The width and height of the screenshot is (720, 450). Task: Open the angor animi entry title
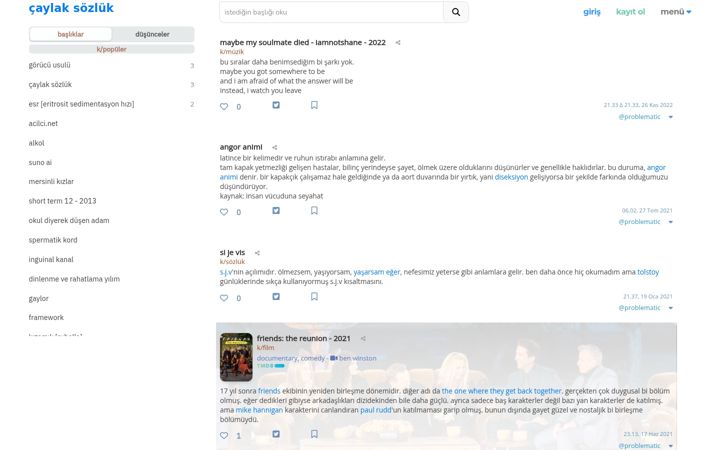point(241,147)
